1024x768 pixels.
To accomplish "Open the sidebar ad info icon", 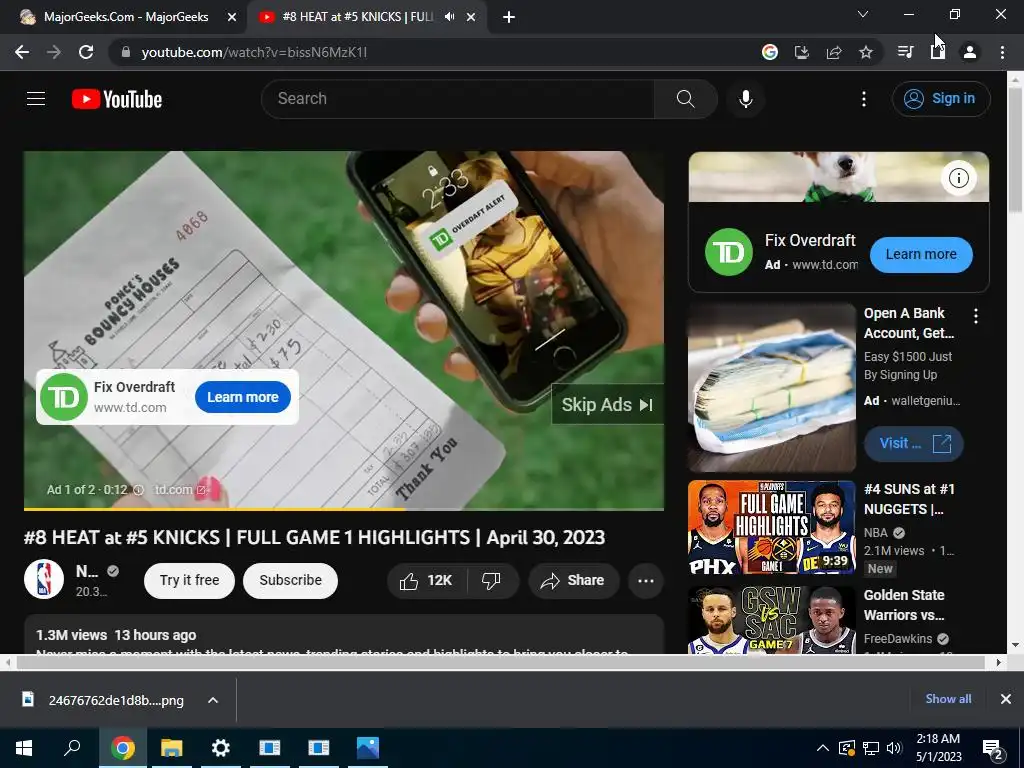I will click(958, 178).
